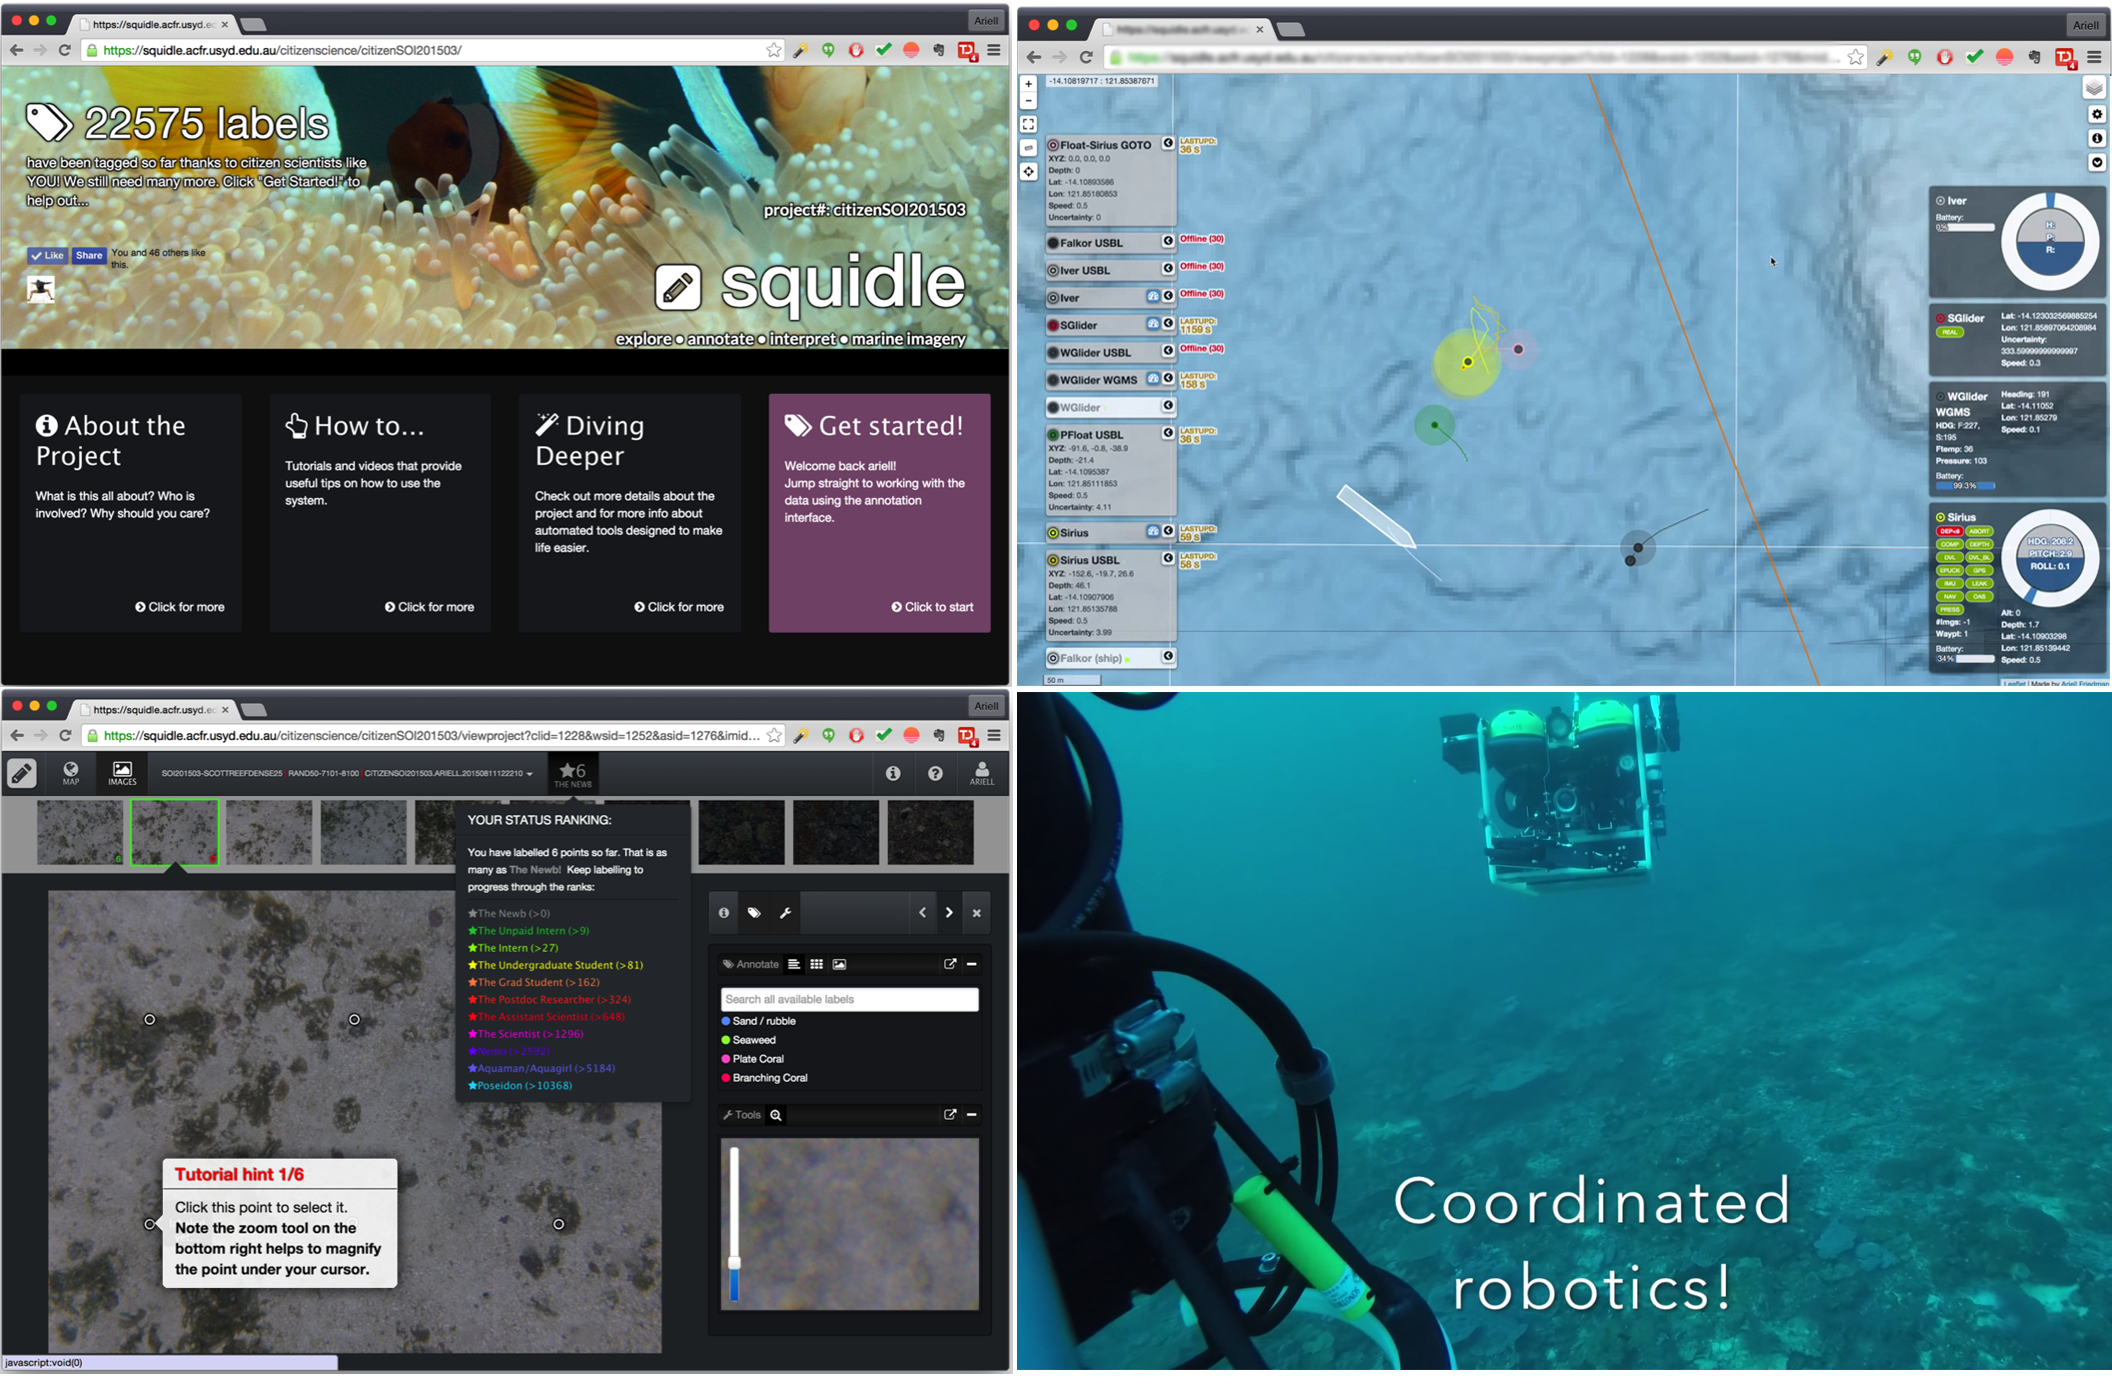Switch Annotate panel to image view
Screen dimensions: 2112x1388
point(839,964)
